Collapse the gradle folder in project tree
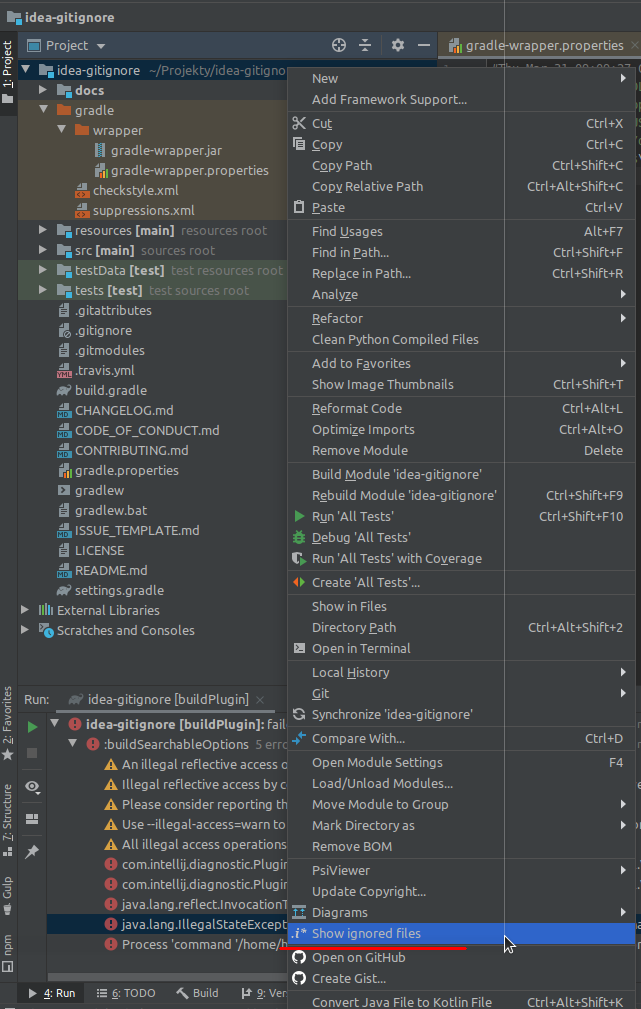Image resolution: width=641 pixels, height=1009 pixels. click(41, 110)
